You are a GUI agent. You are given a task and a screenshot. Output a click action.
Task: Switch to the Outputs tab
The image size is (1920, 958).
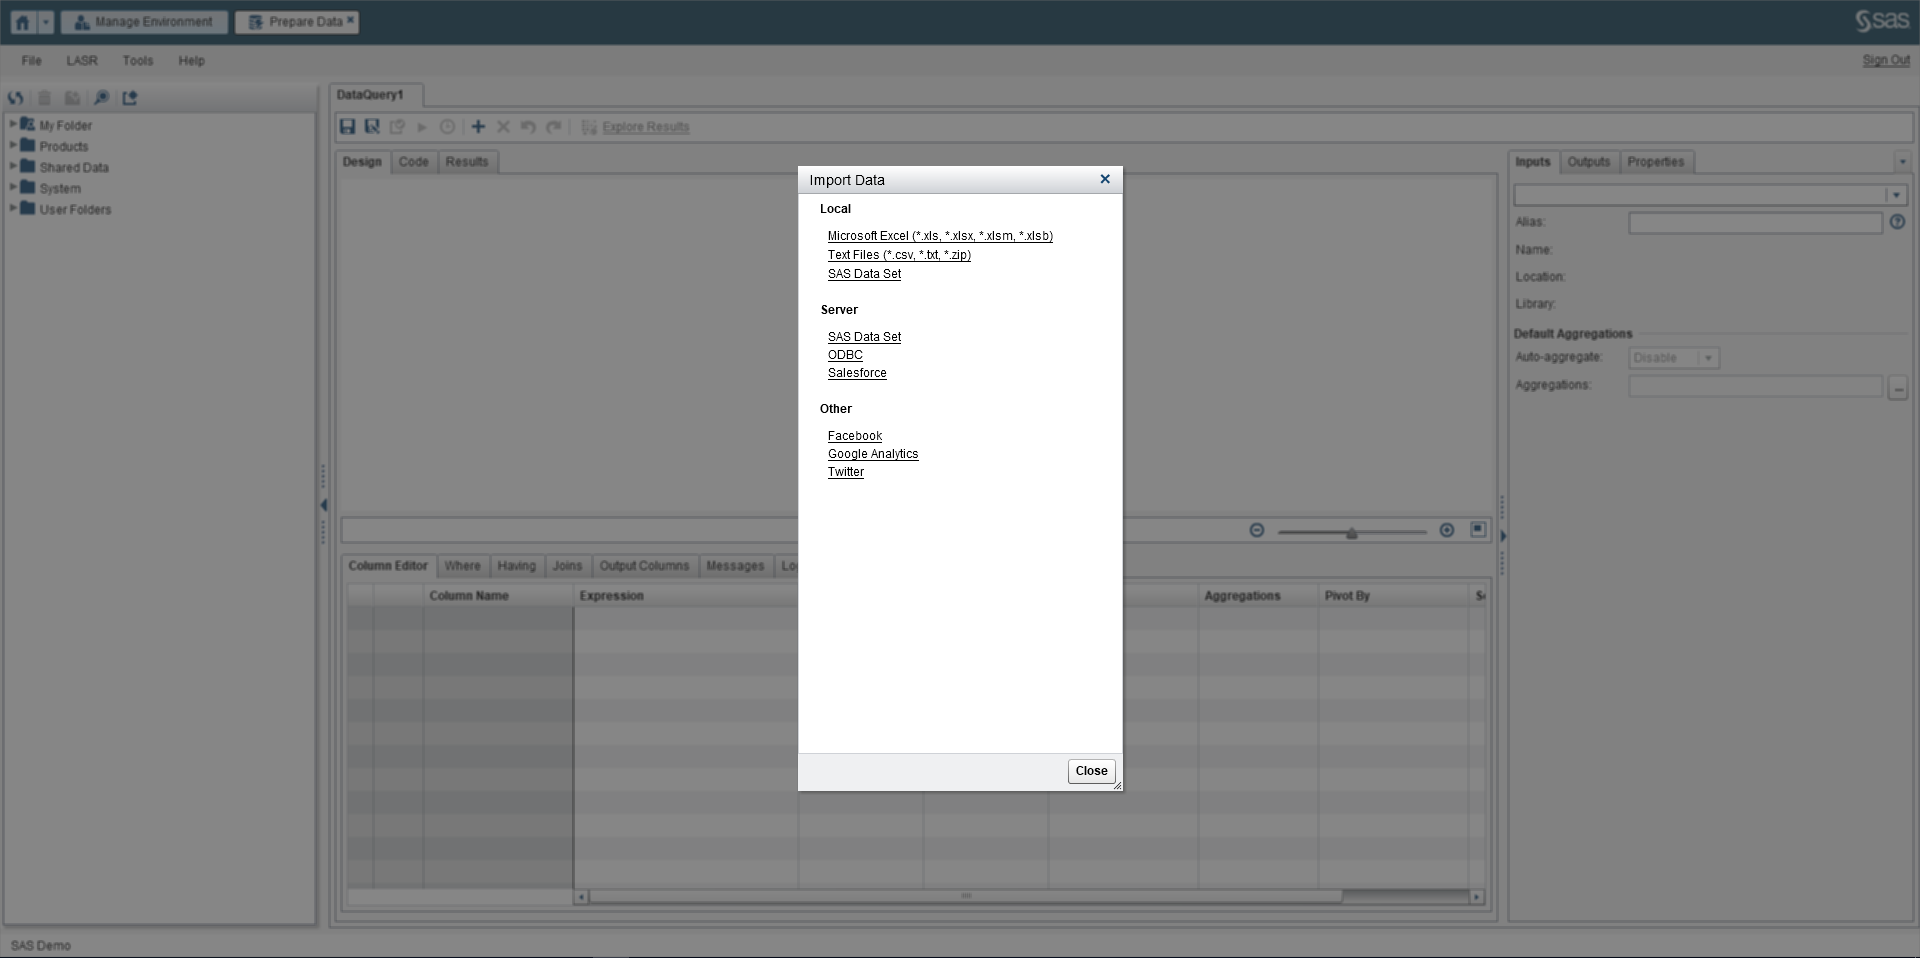click(x=1588, y=162)
